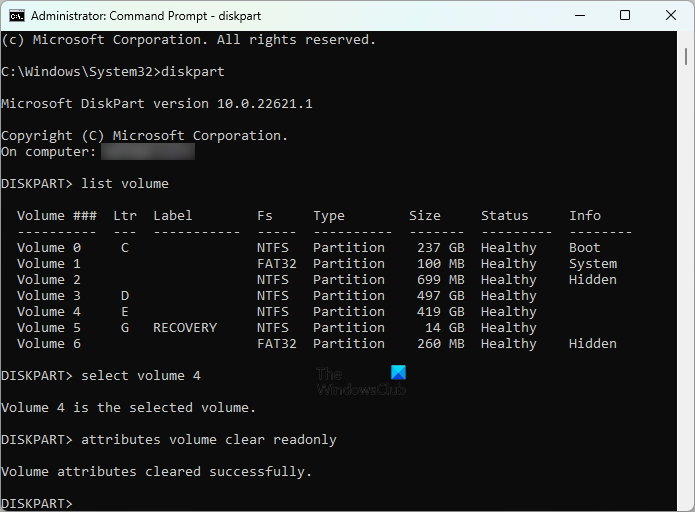Click the 'Hidden' info of Volume 6

(x=592, y=344)
